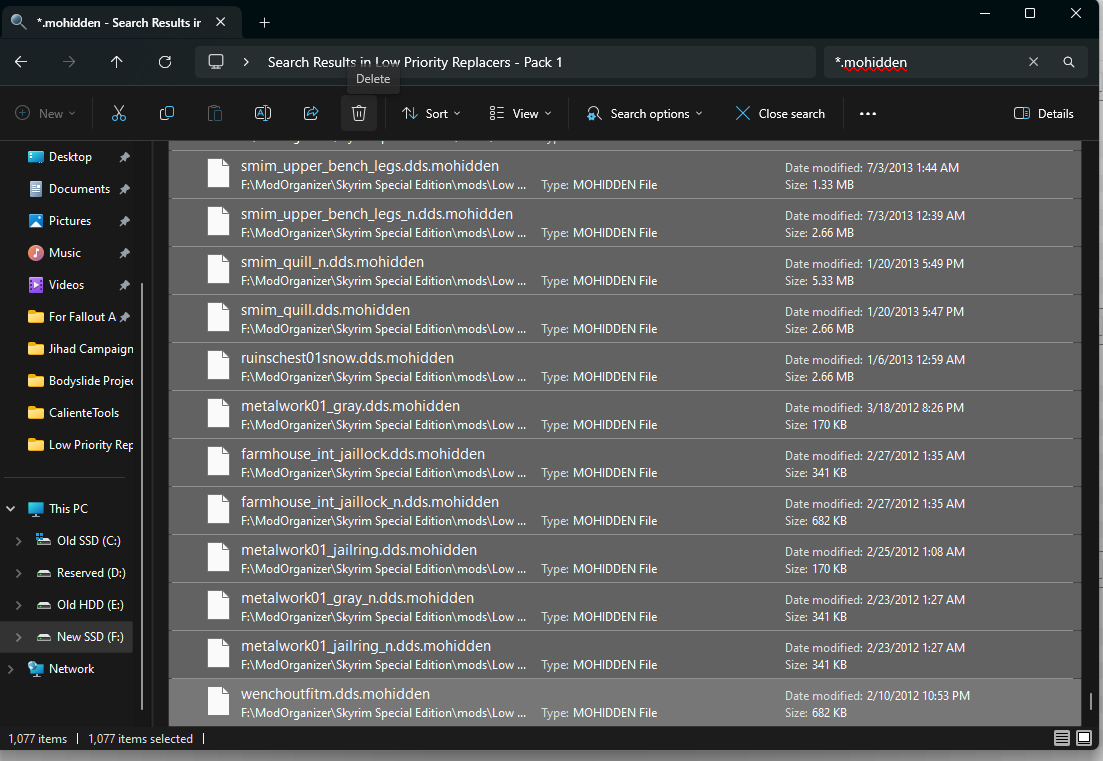Open Desktop in the navigation pane
The image size is (1103, 761).
[70, 157]
